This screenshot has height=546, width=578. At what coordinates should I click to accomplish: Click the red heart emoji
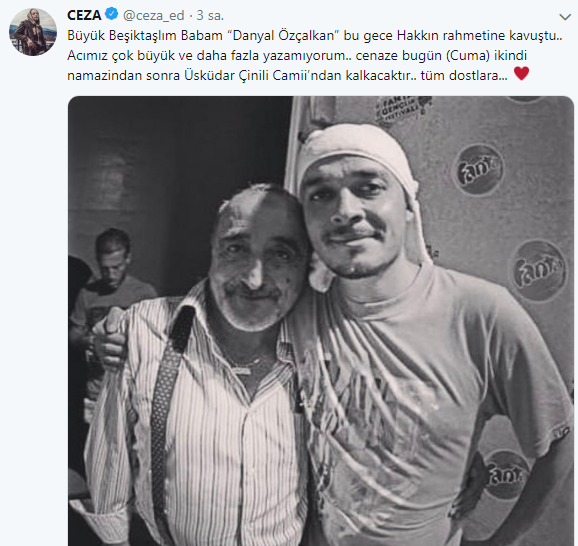[521, 73]
